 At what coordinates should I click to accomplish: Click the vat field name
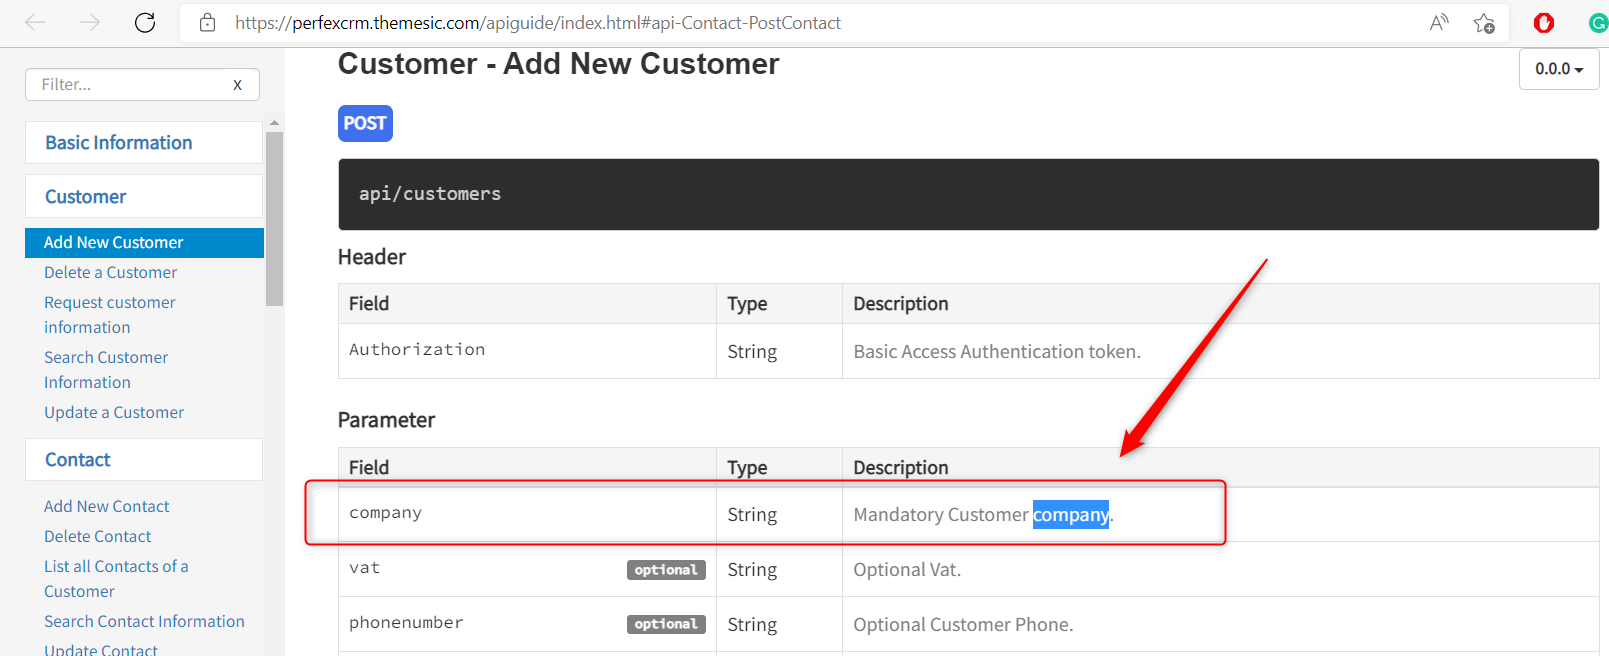(x=364, y=568)
